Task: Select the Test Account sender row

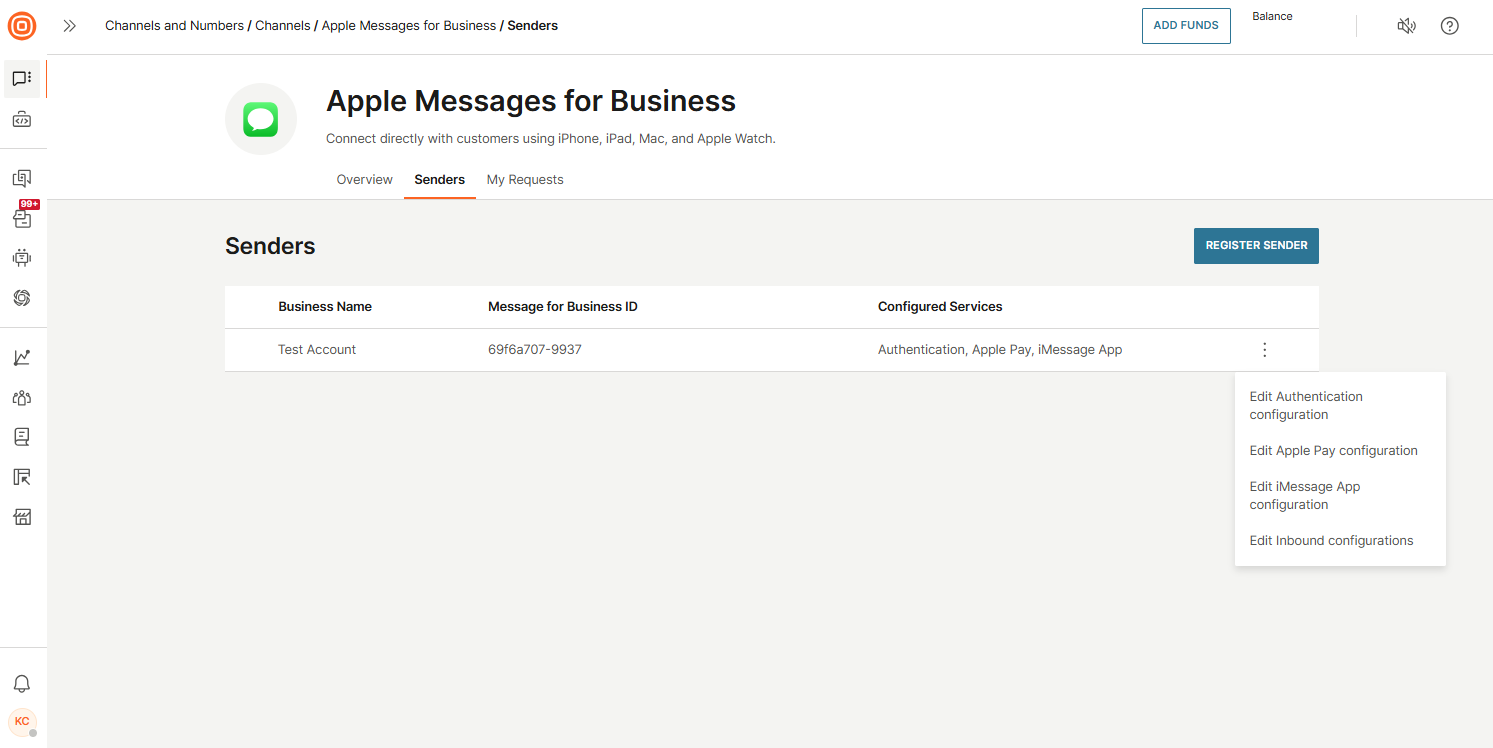Action: (x=772, y=350)
